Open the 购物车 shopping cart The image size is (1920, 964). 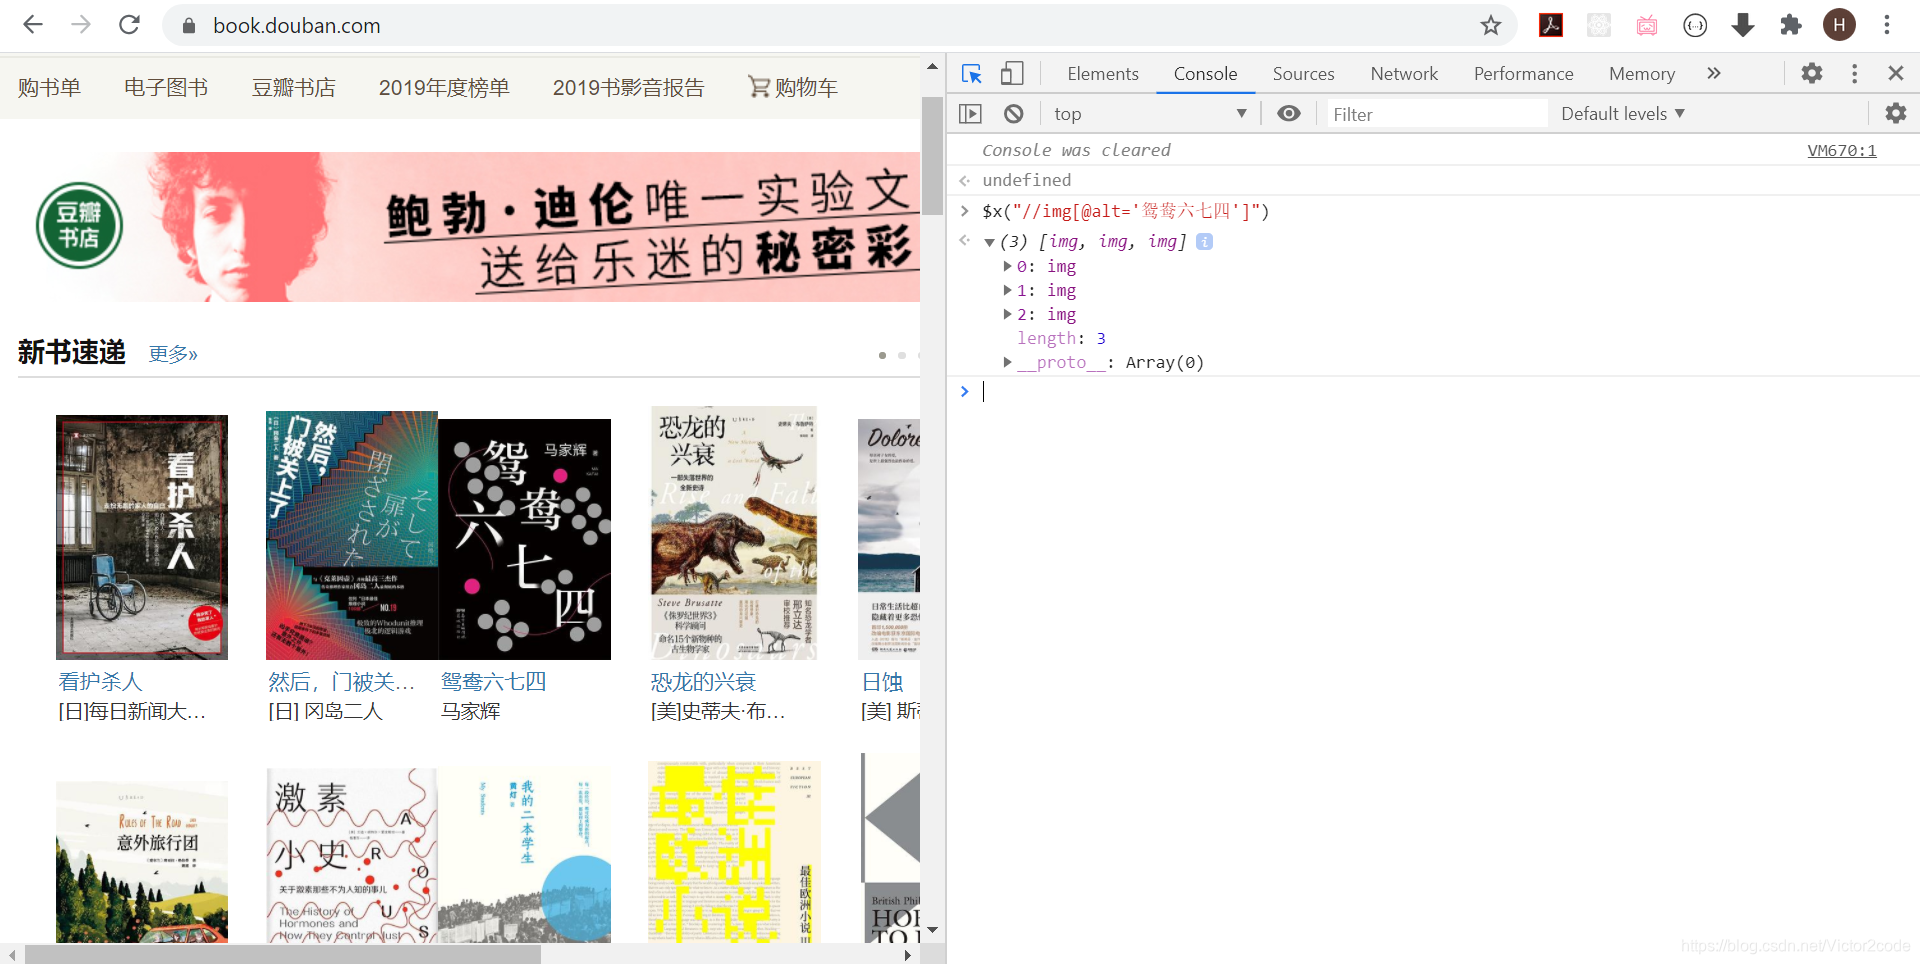[793, 88]
